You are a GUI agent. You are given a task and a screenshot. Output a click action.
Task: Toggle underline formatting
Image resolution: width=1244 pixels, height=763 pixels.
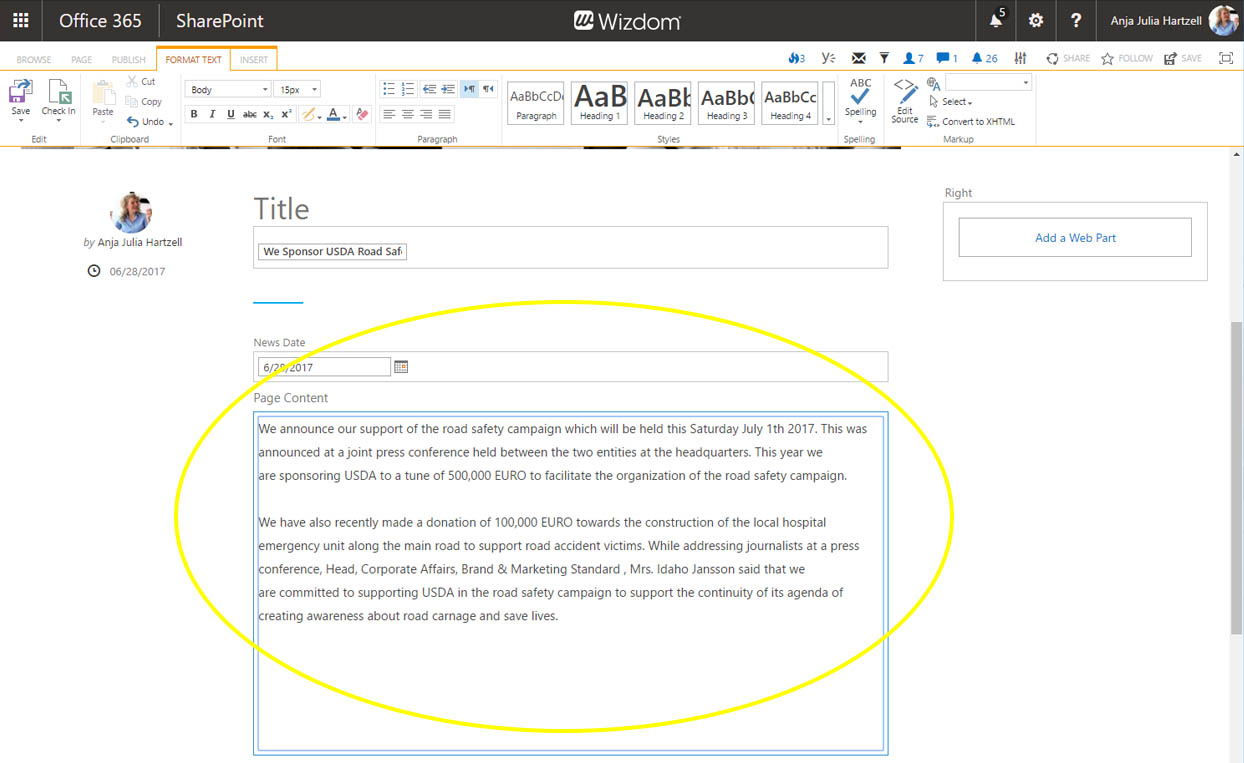point(230,115)
